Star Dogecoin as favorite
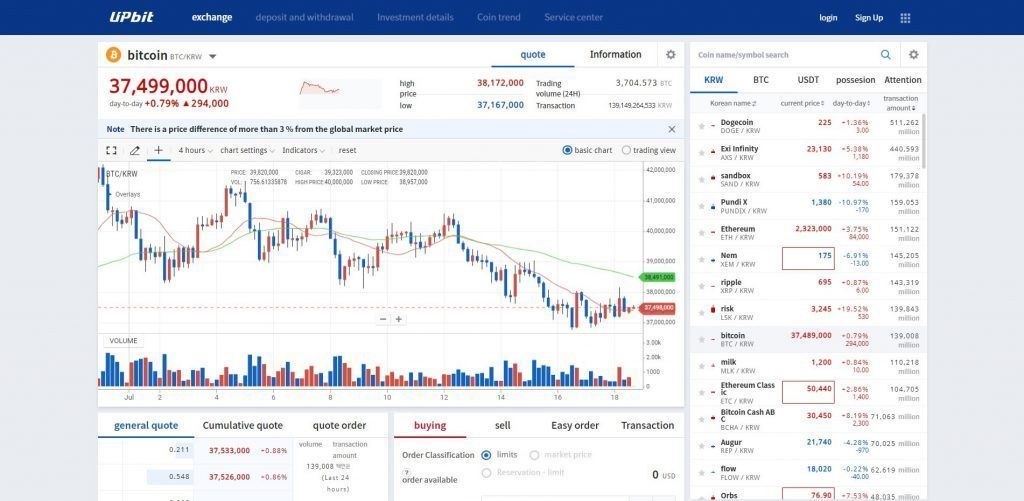1024x501 pixels. pyautogui.click(x=701, y=126)
